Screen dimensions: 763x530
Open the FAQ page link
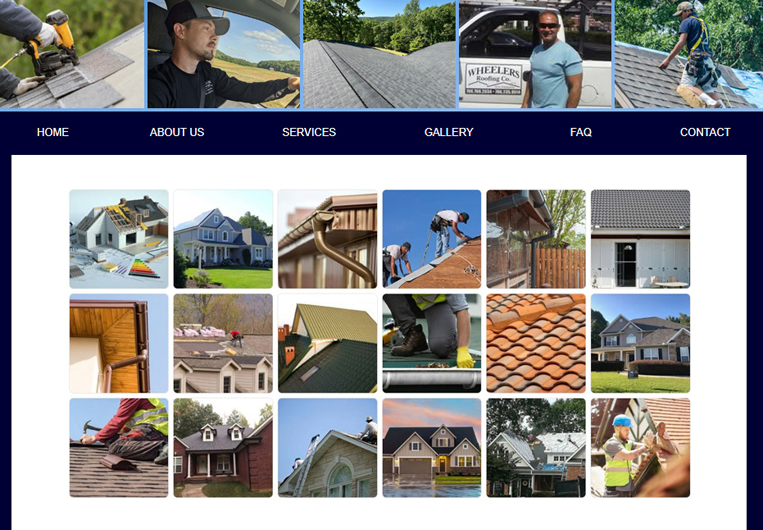(581, 132)
